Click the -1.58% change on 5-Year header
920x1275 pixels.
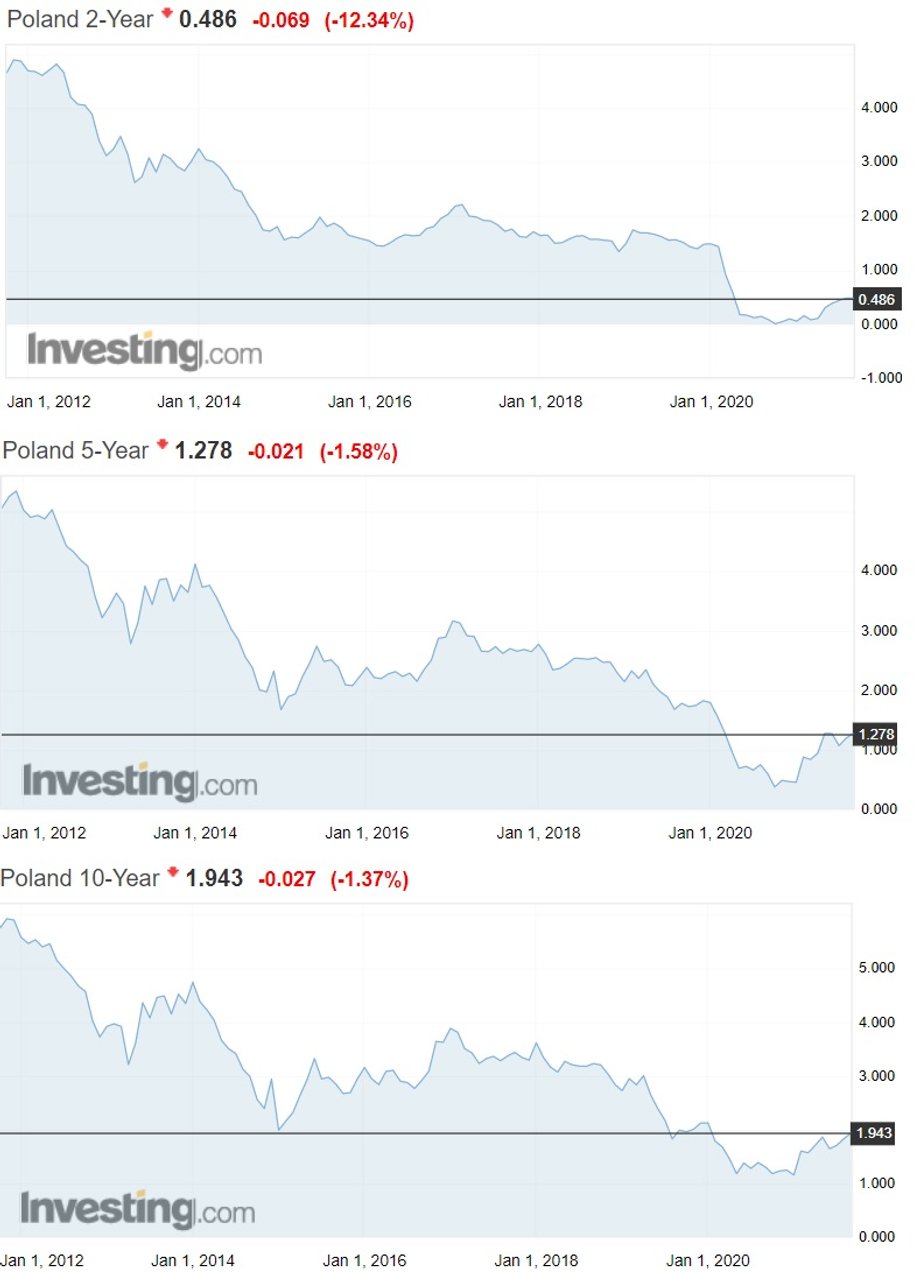[359, 452]
